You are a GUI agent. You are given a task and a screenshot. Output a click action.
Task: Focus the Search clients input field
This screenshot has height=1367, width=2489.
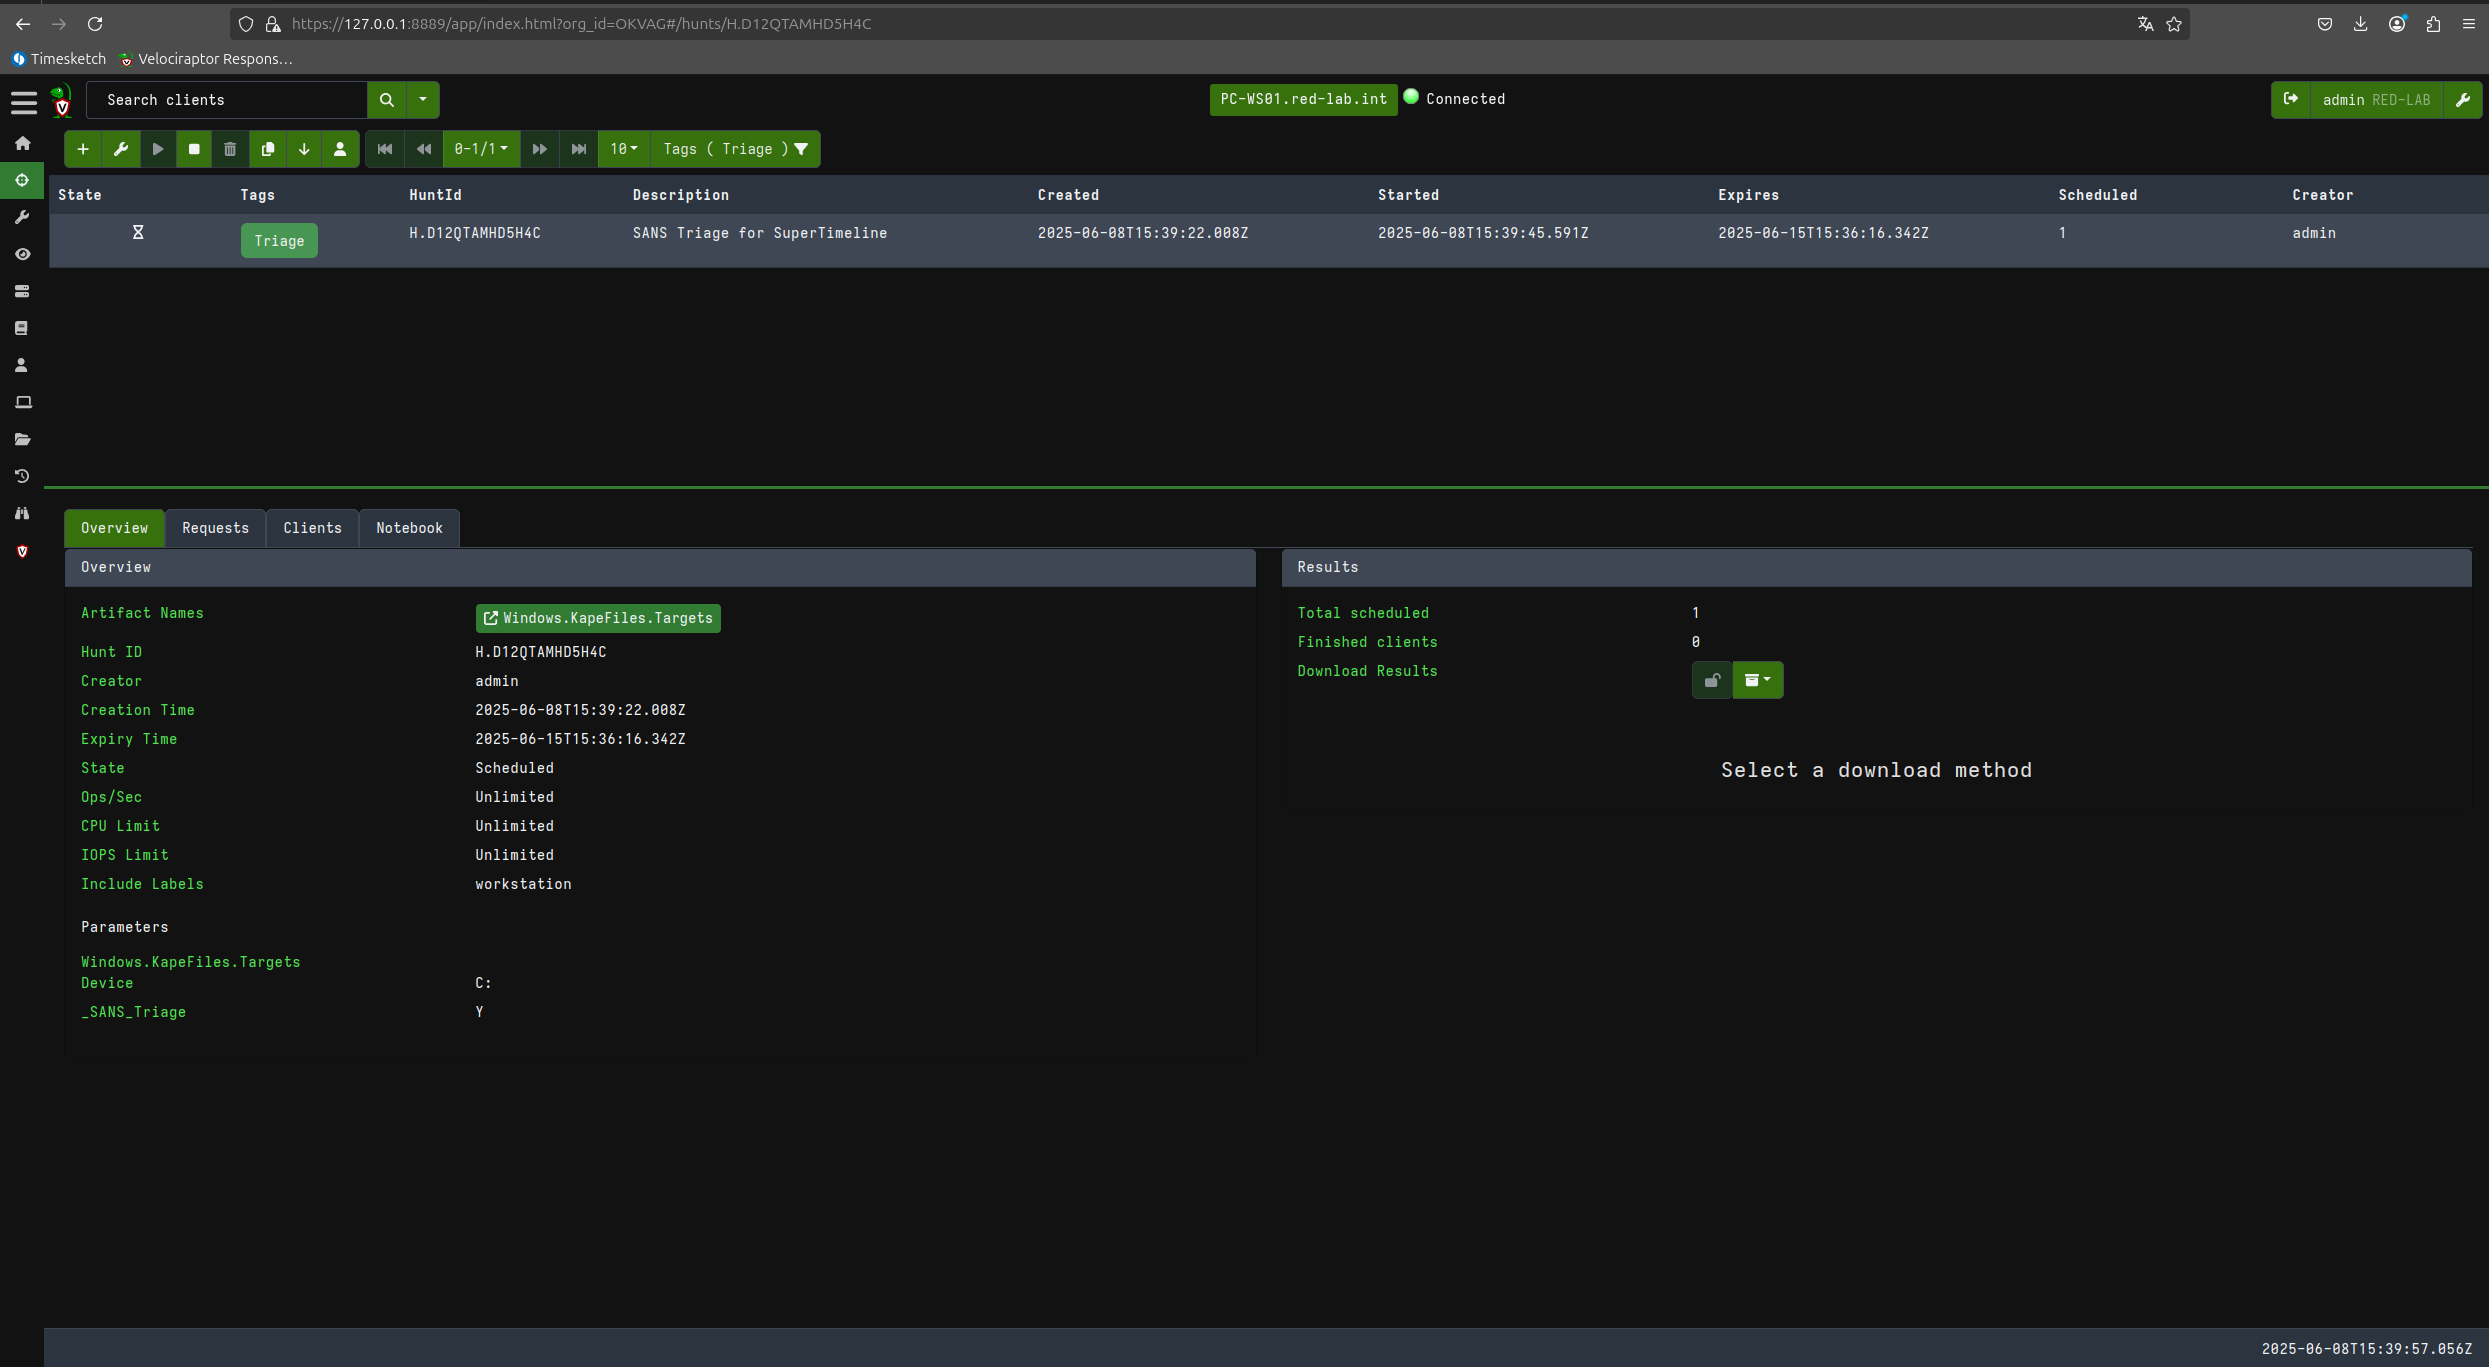[227, 100]
